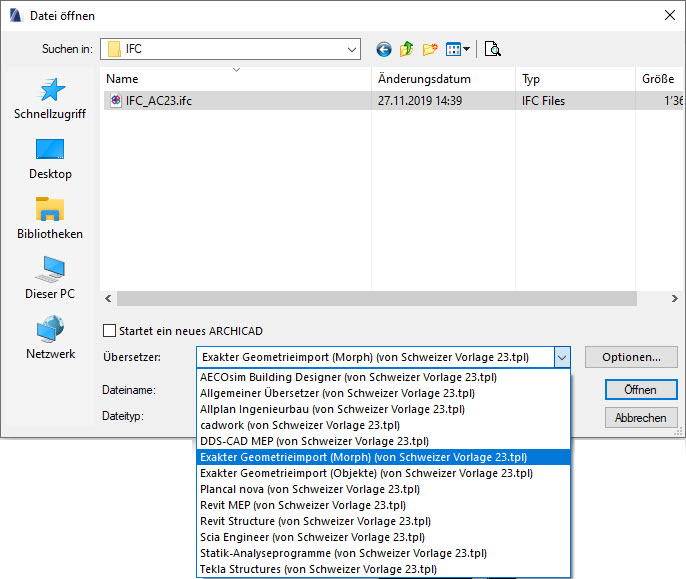Choose Plancal nova translator
Image resolution: width=686 pixels, height=579 pixels.
[x=383, y=489]
